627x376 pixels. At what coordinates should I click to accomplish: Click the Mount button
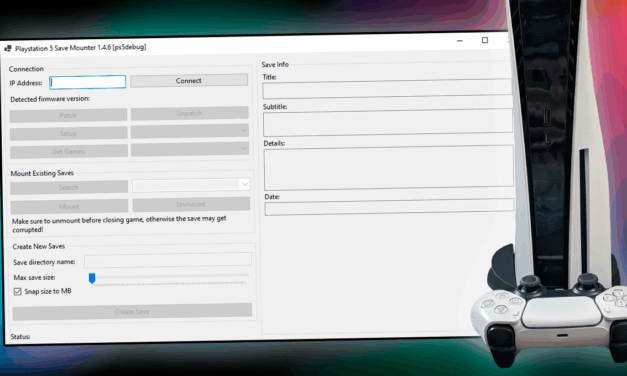70,206
